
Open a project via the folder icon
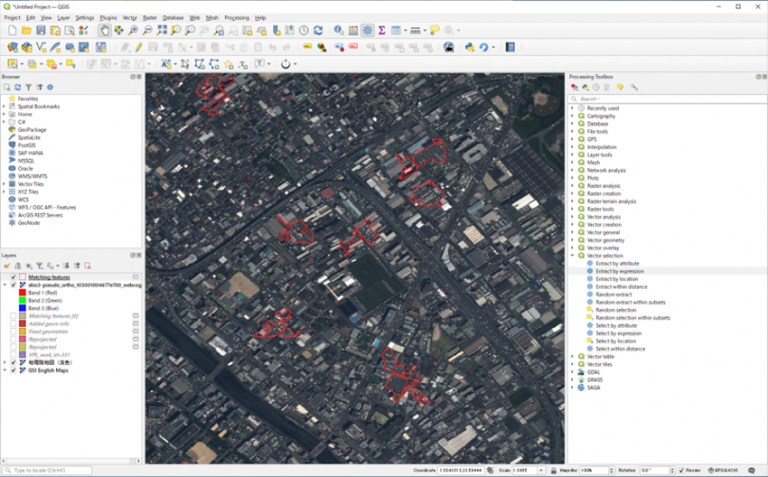click(26, 30)
